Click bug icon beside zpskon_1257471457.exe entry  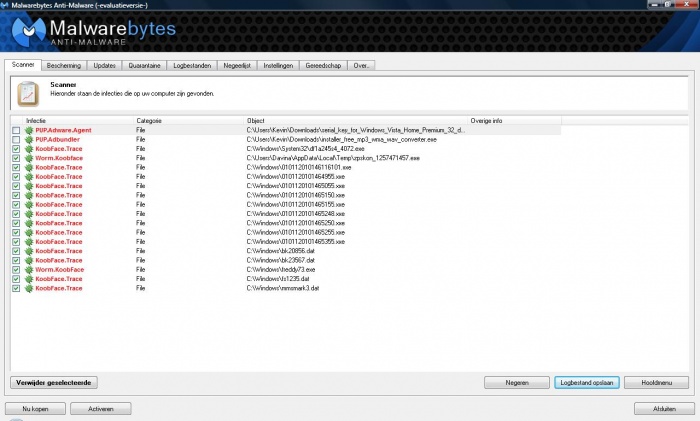[29, 158]
